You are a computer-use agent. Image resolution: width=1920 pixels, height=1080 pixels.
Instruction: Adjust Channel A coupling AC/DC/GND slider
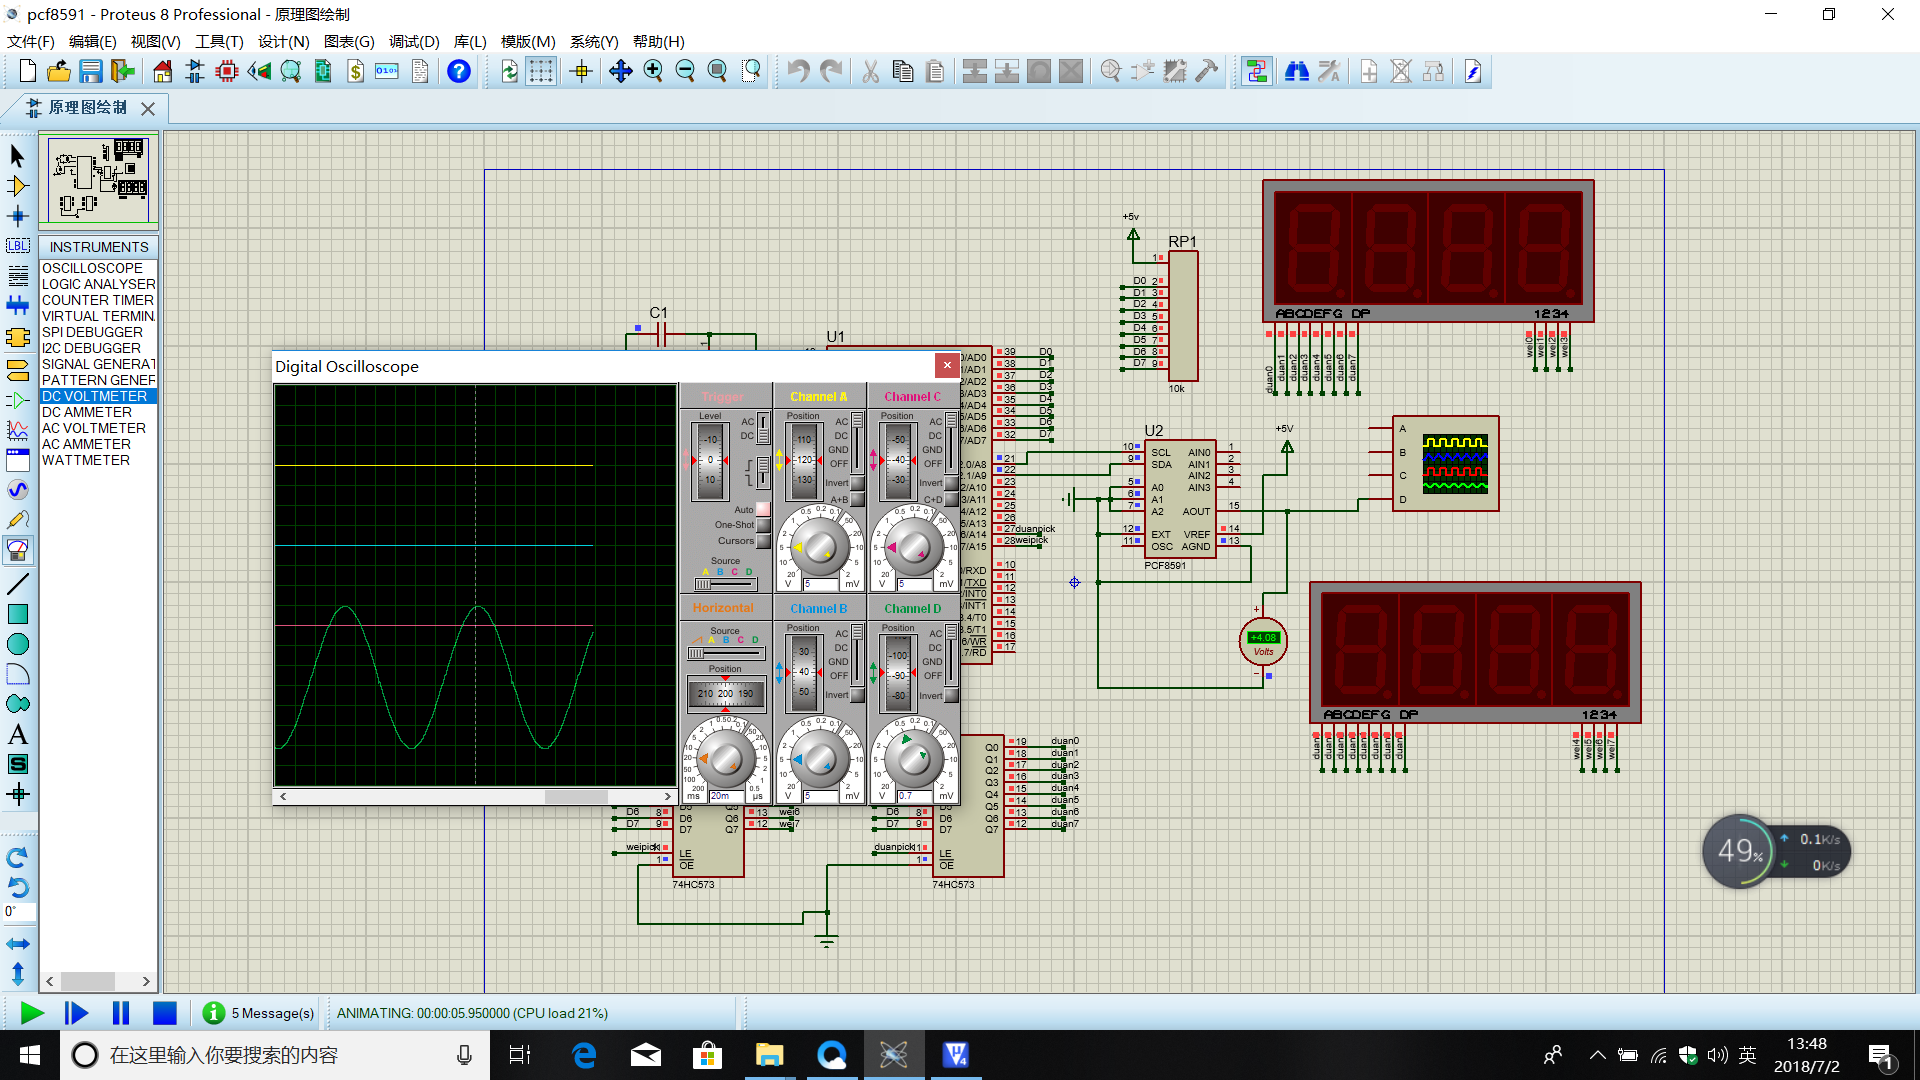pos(857,442)
